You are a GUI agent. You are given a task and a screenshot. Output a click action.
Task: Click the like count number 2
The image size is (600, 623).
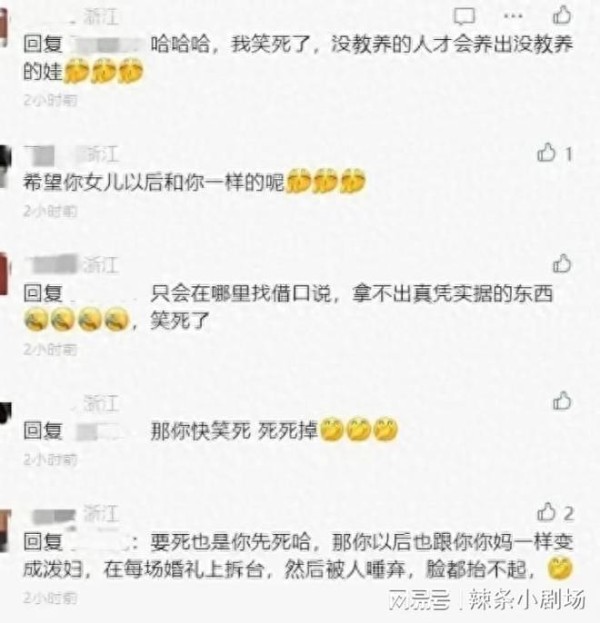[x=569, y=513]
